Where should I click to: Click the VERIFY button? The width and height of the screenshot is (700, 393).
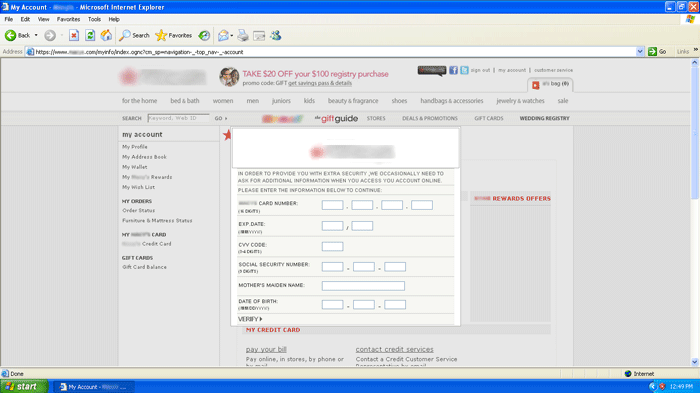pyautogui.click(x=250, y=319)
